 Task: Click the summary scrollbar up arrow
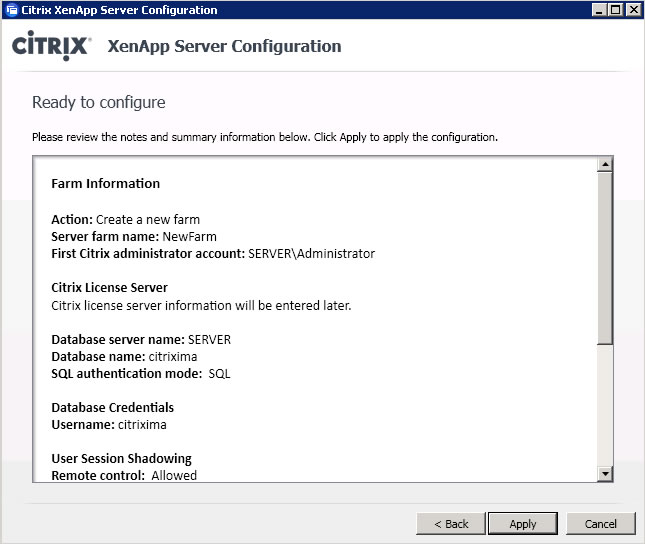[x=605, y=165]
